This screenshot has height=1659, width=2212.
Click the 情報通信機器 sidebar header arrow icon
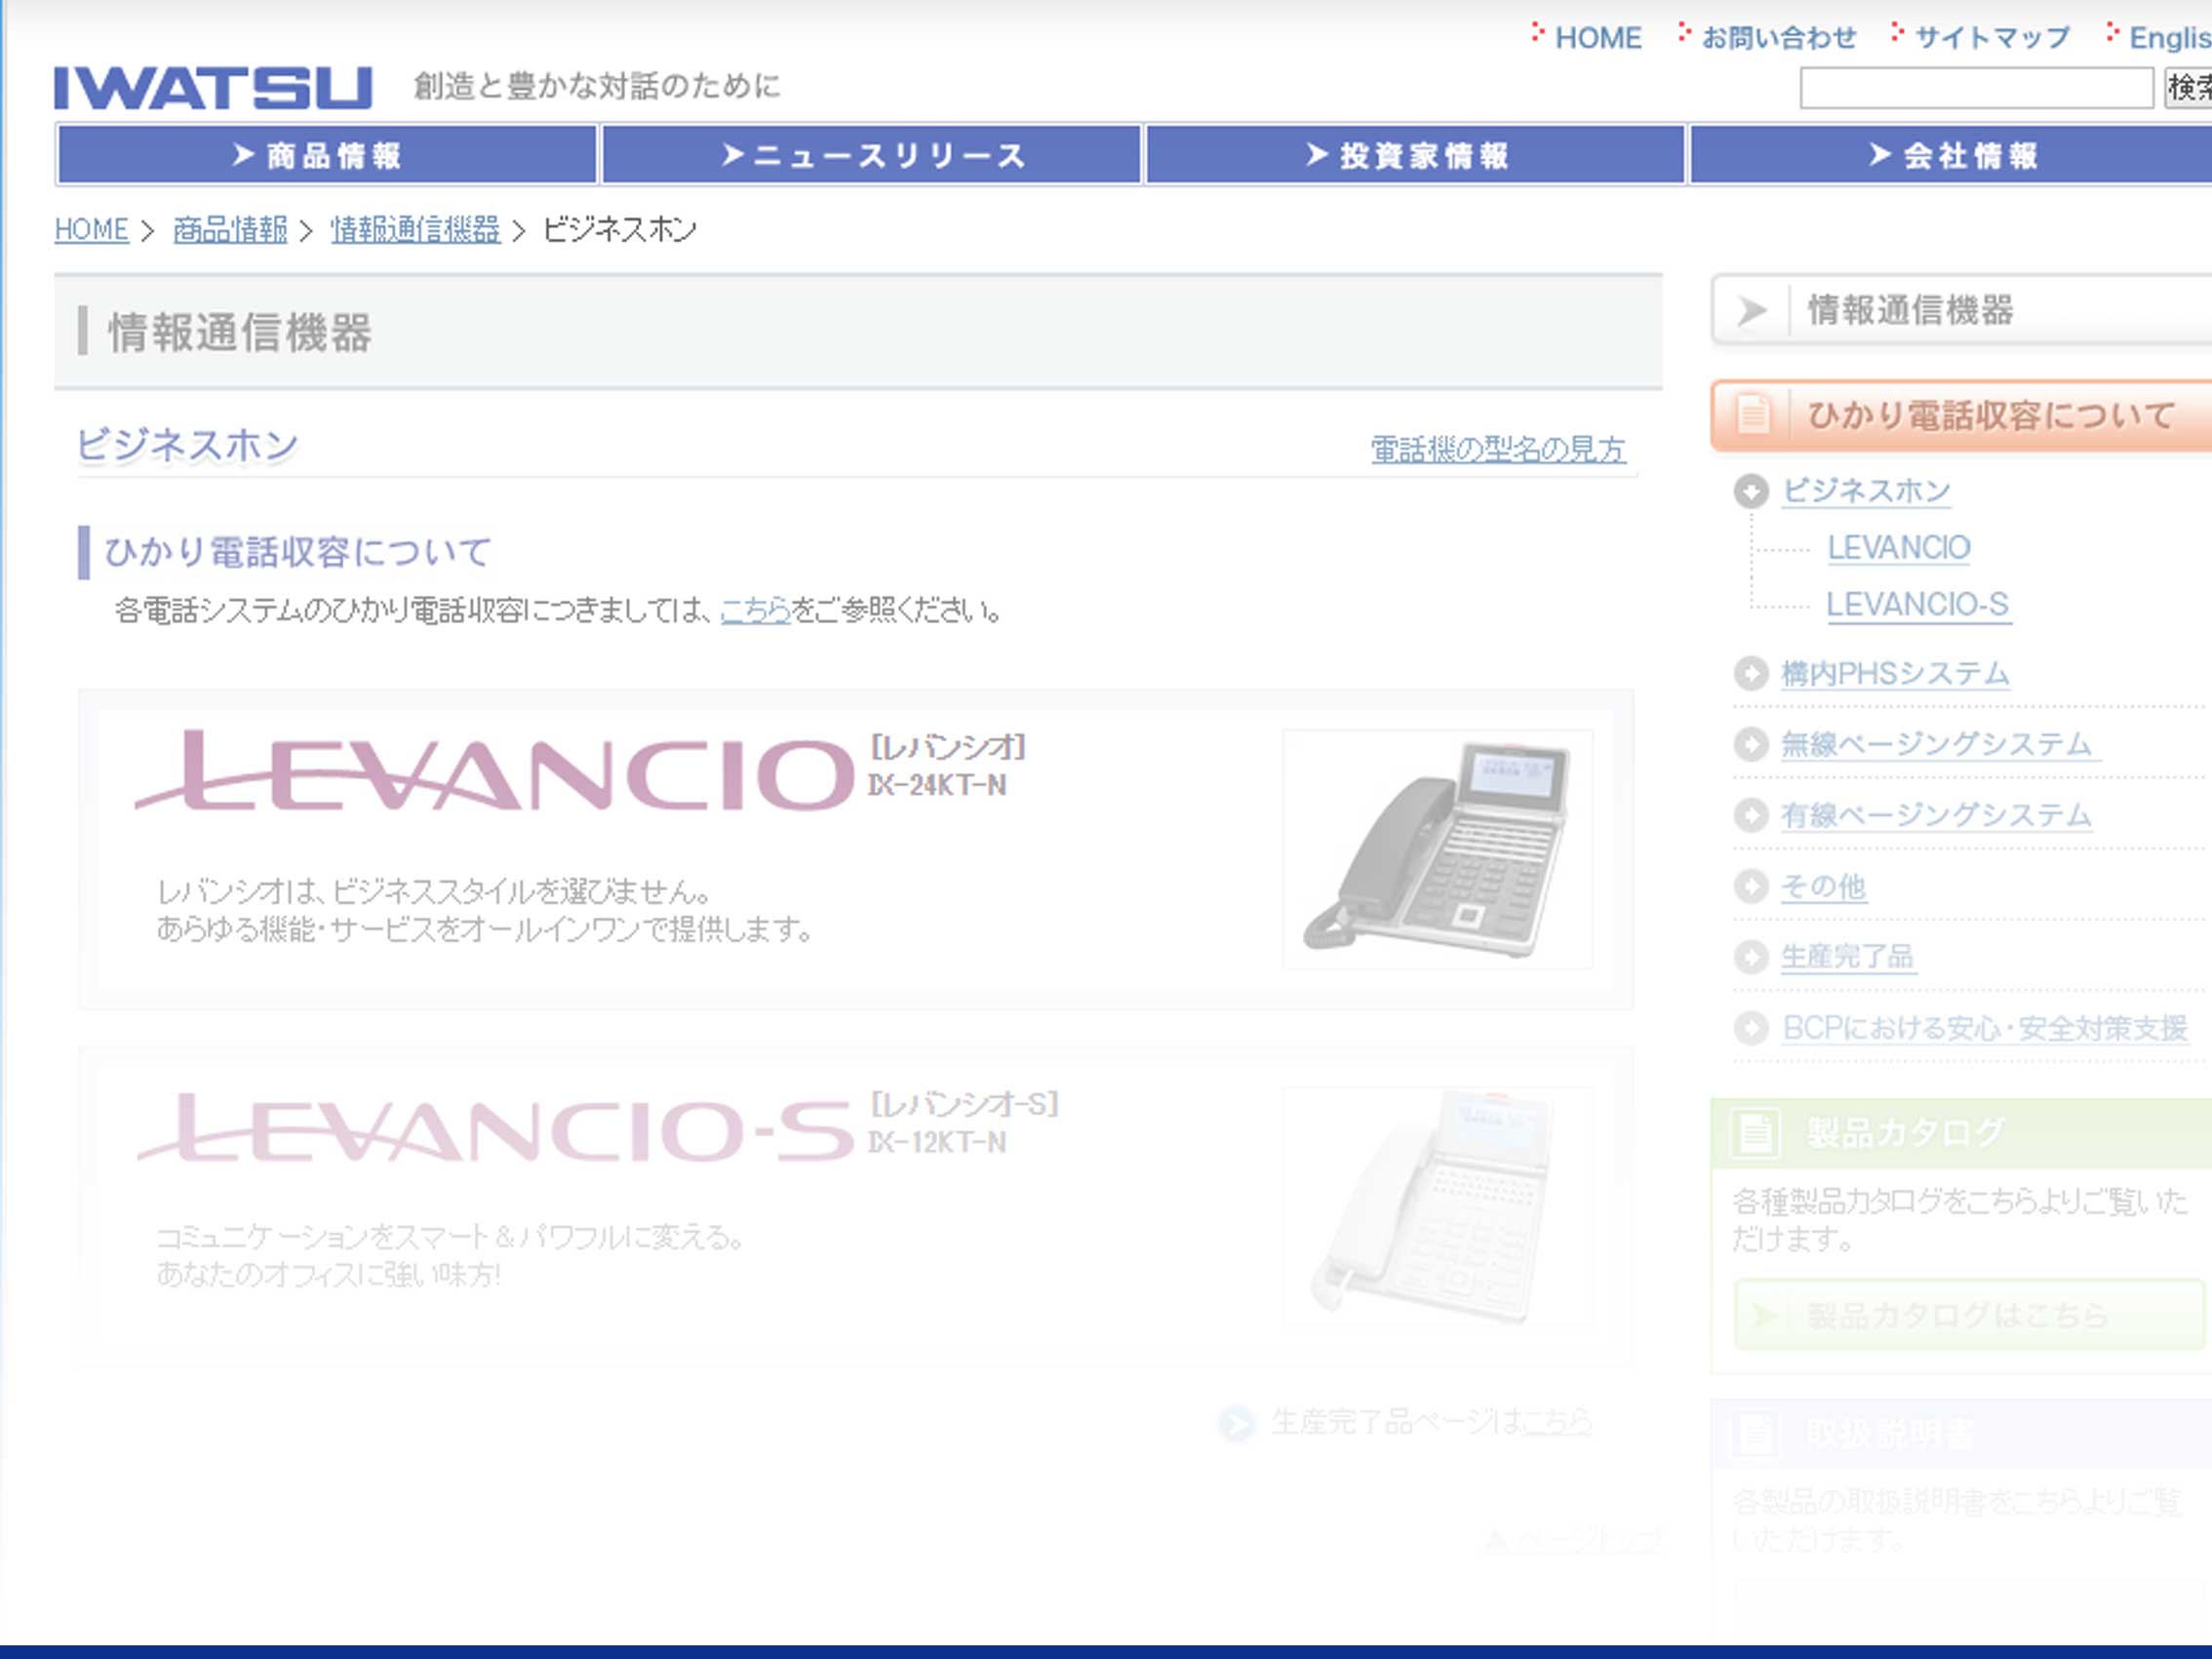coord(1752,311)
